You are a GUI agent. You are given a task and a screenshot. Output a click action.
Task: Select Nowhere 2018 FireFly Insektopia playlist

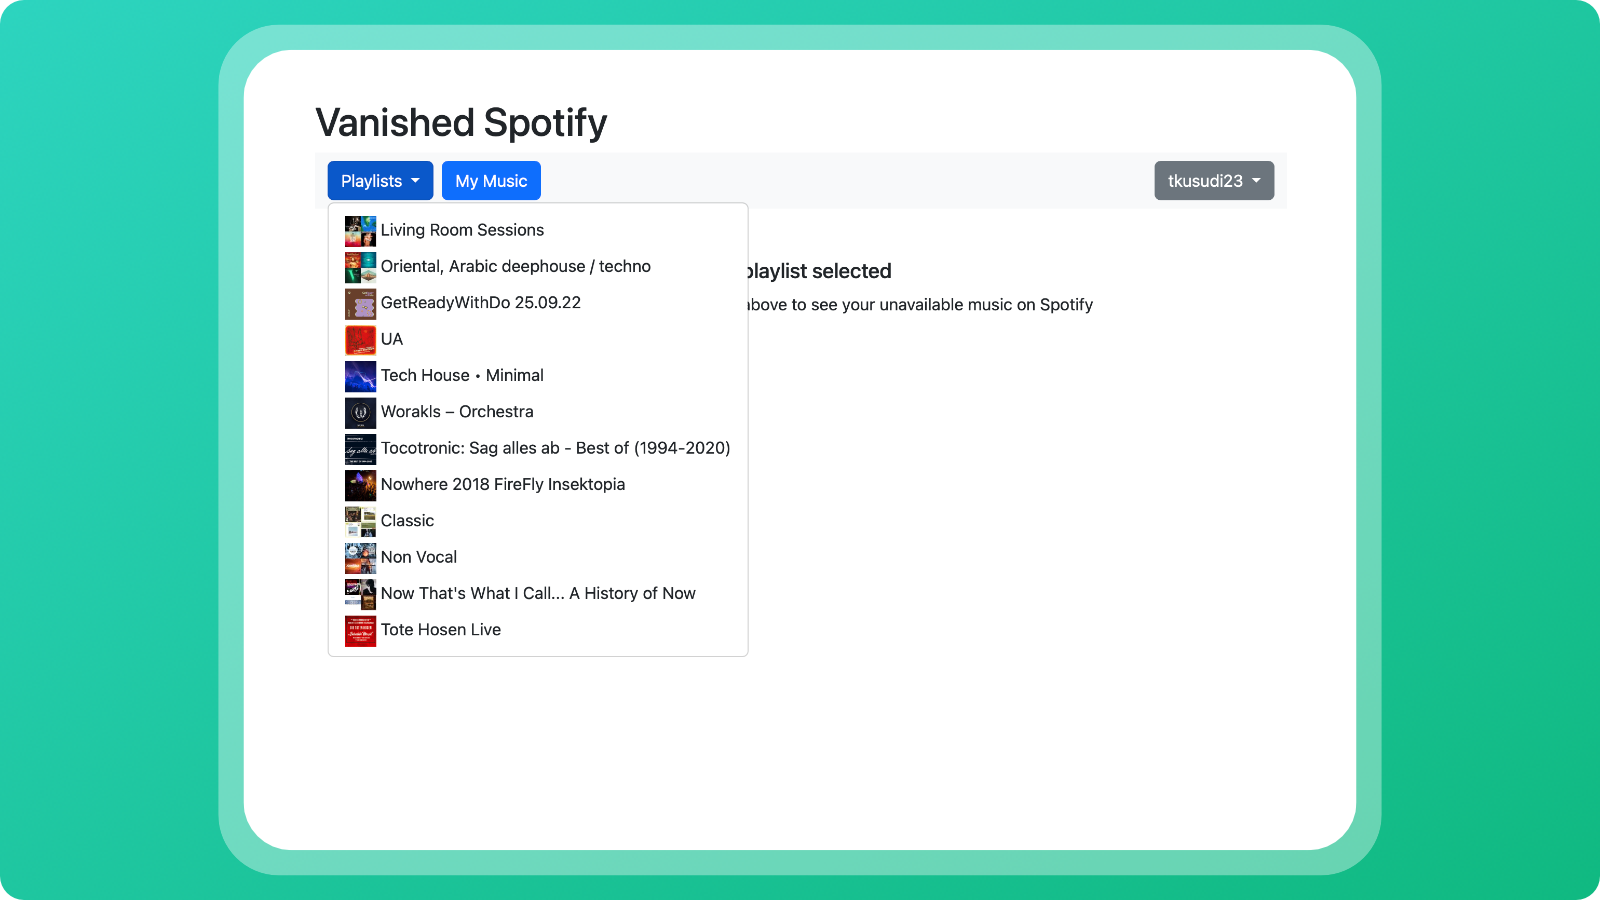[x=502, y=484]
